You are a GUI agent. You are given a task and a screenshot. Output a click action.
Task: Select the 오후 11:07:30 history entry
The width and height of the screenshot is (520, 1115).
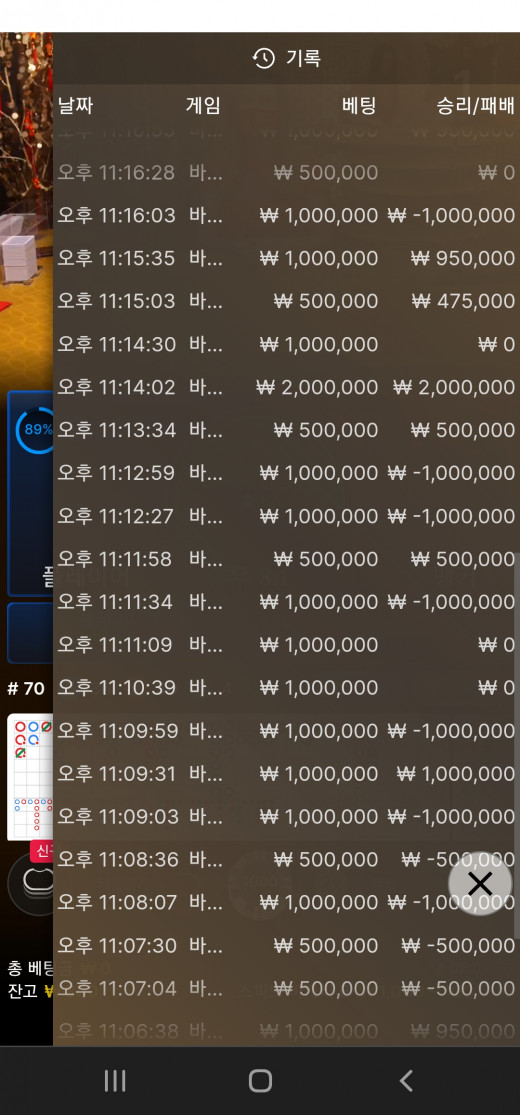tap(286, 946)
